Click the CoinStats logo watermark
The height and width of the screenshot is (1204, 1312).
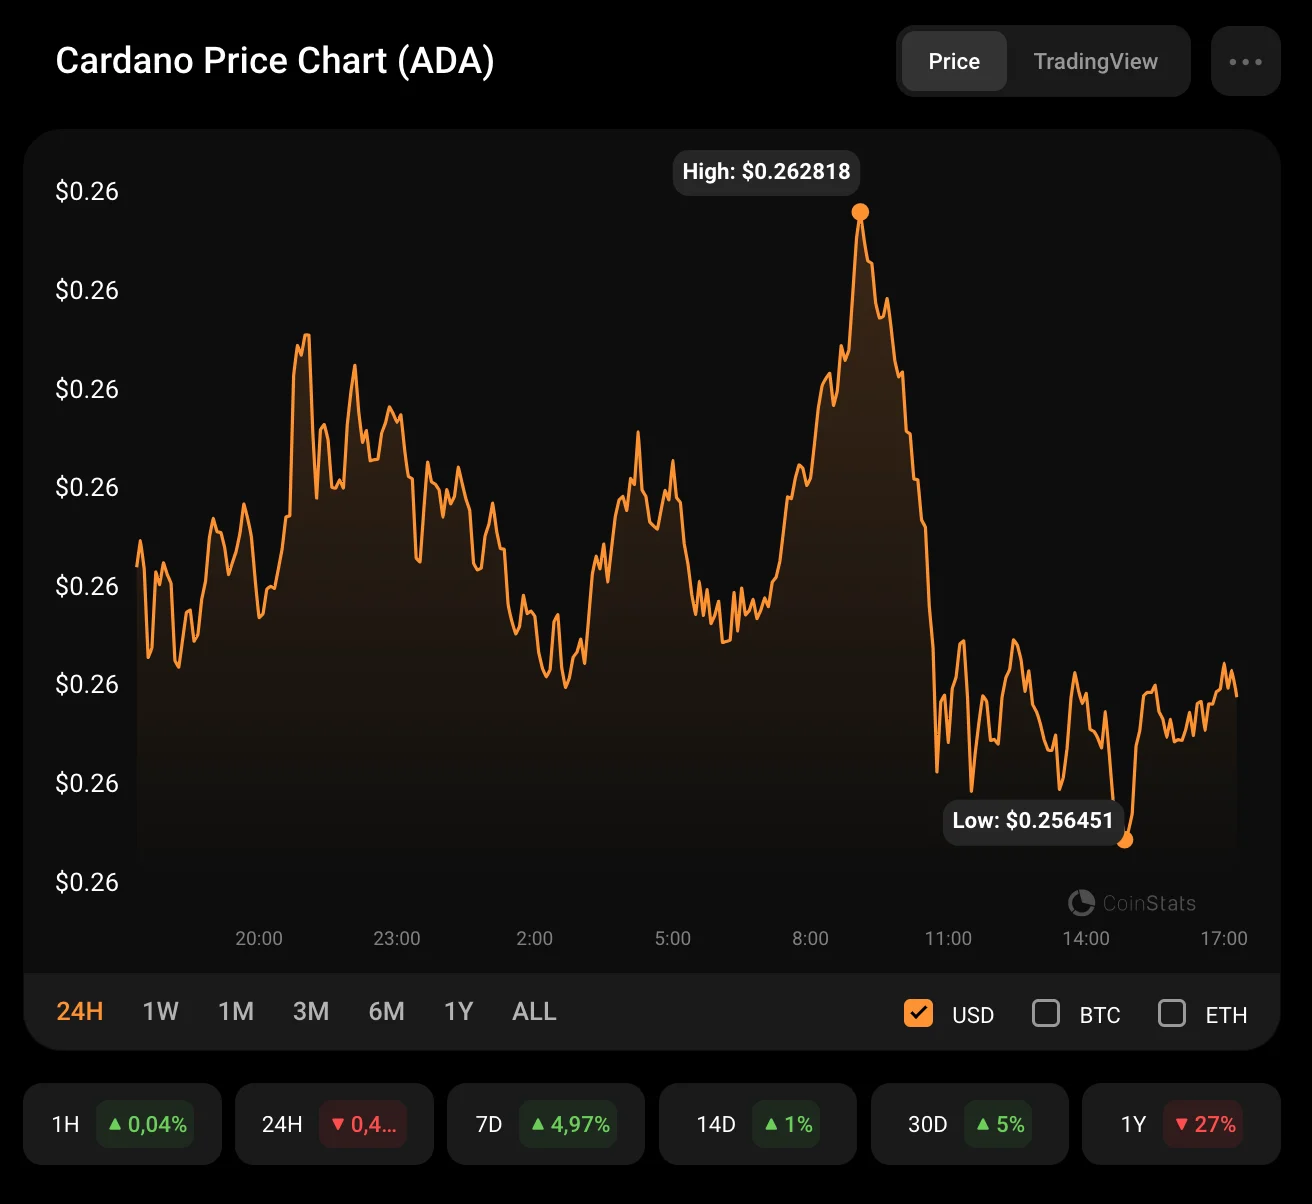point(1132,903)
